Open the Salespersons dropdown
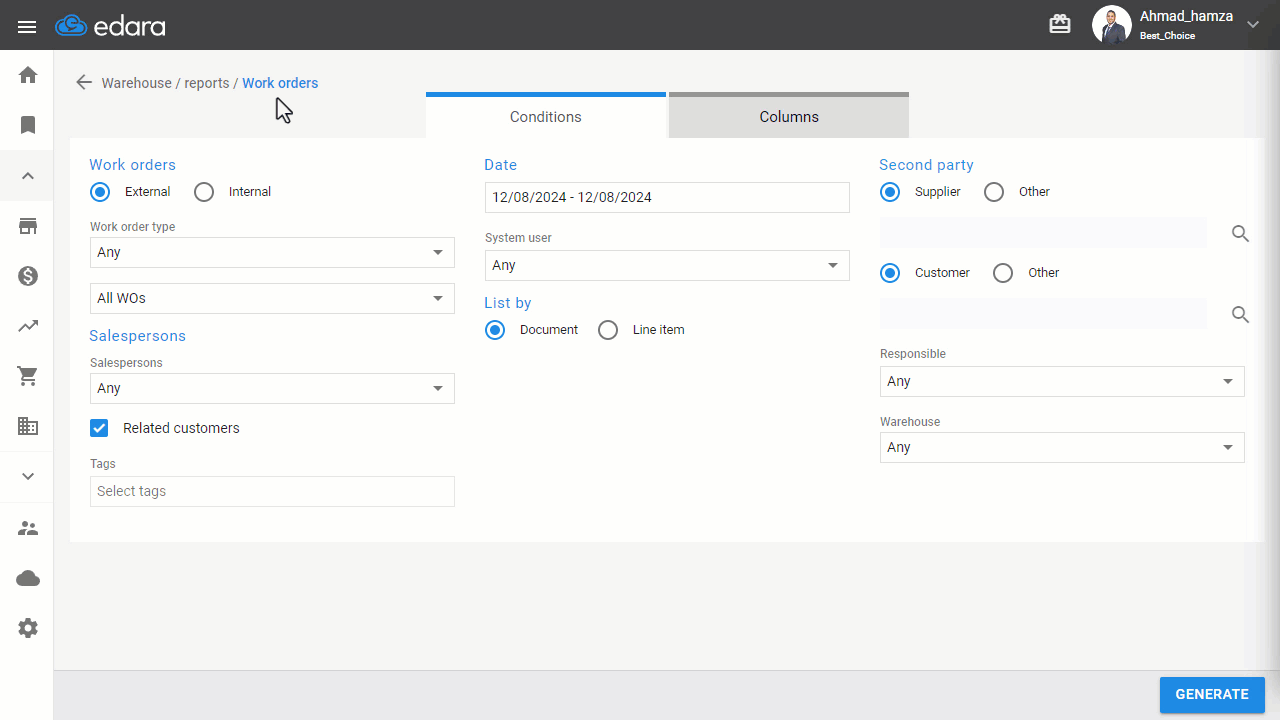 [x=272, y=388]
